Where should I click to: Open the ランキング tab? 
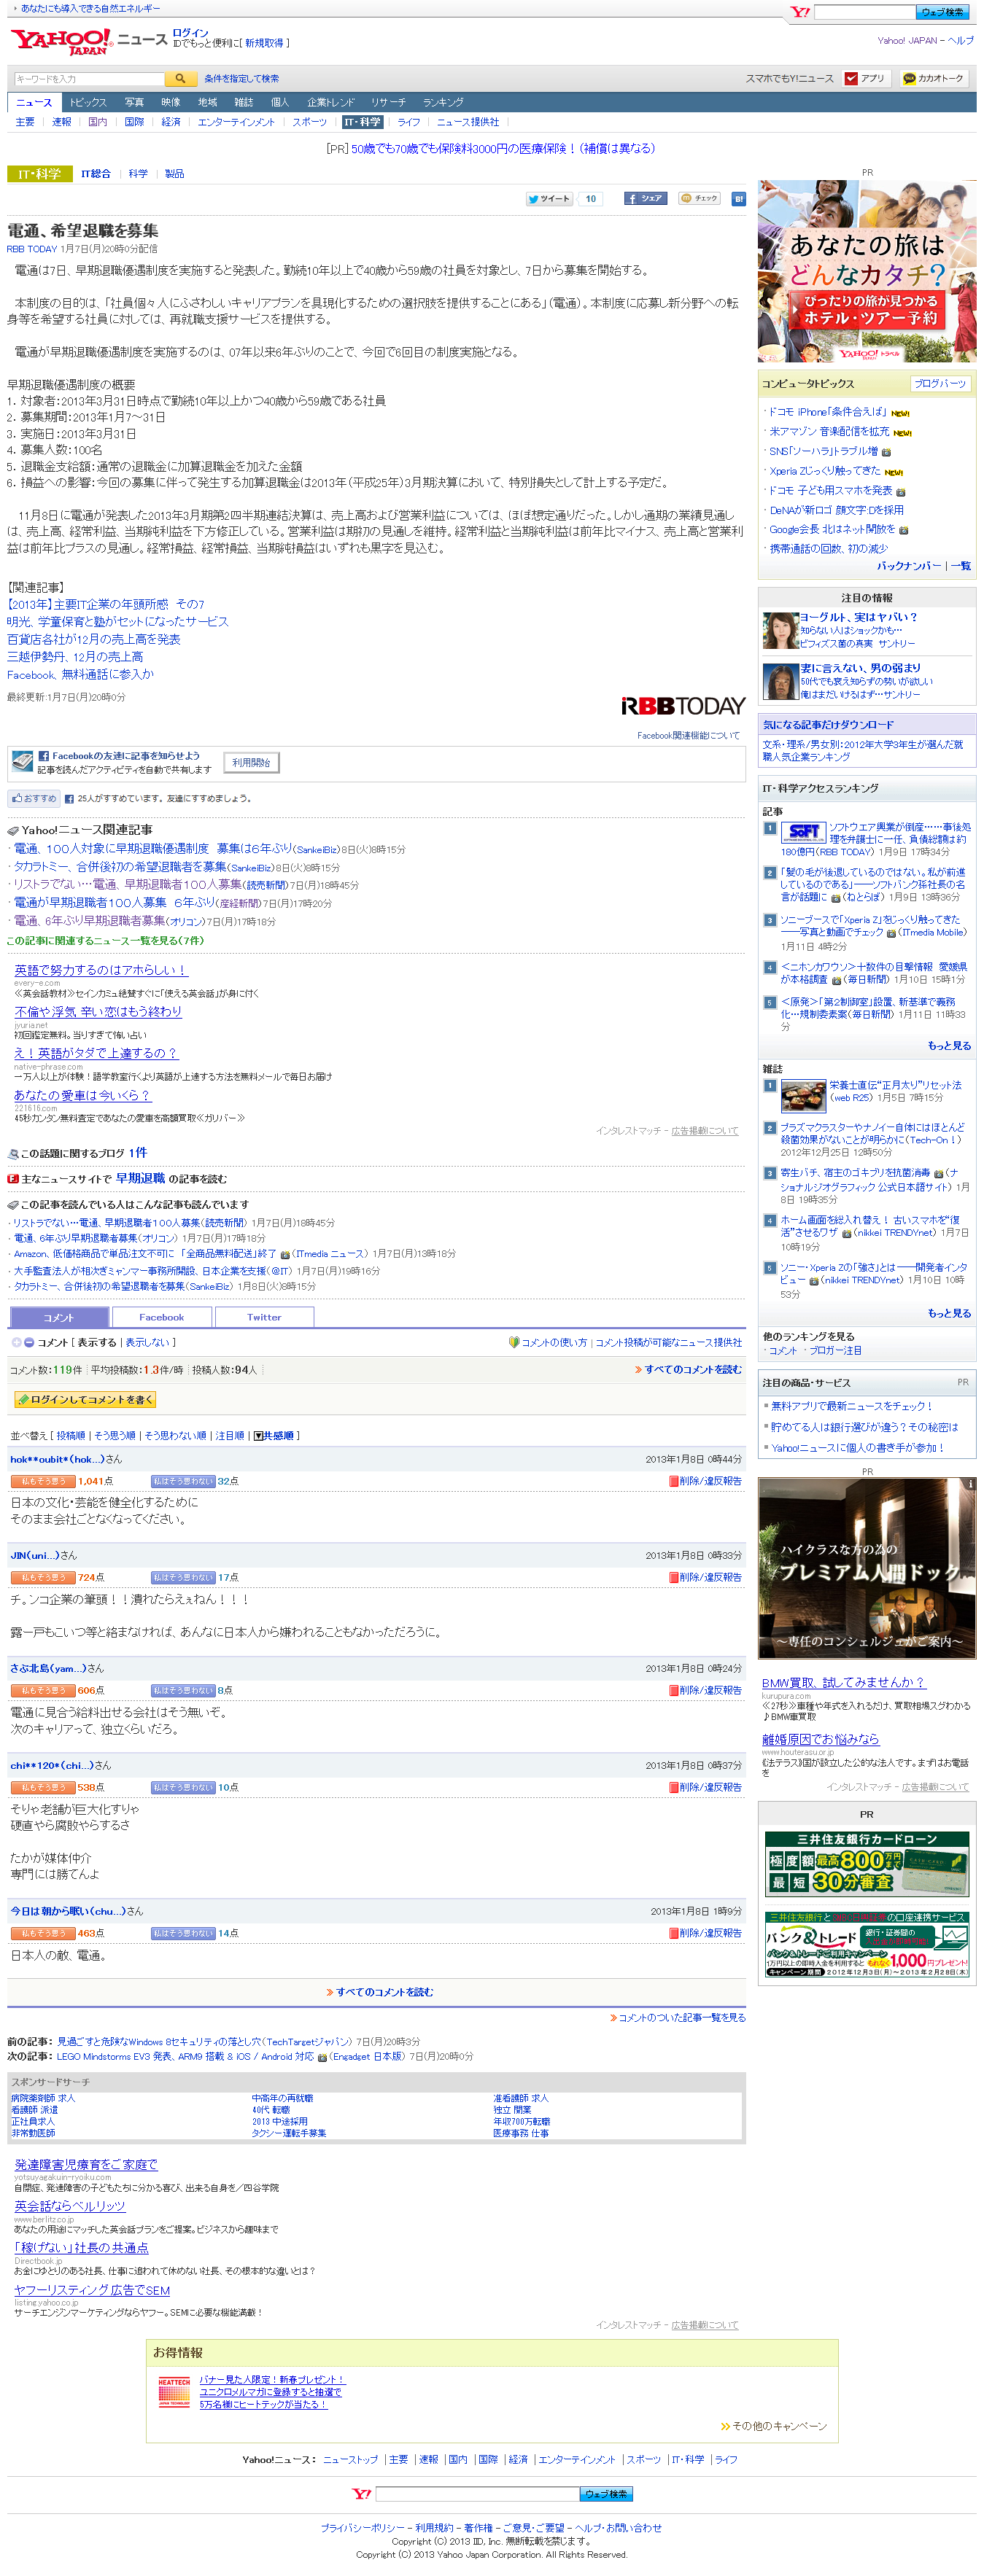pyautogui.click(x=442, y=102)
